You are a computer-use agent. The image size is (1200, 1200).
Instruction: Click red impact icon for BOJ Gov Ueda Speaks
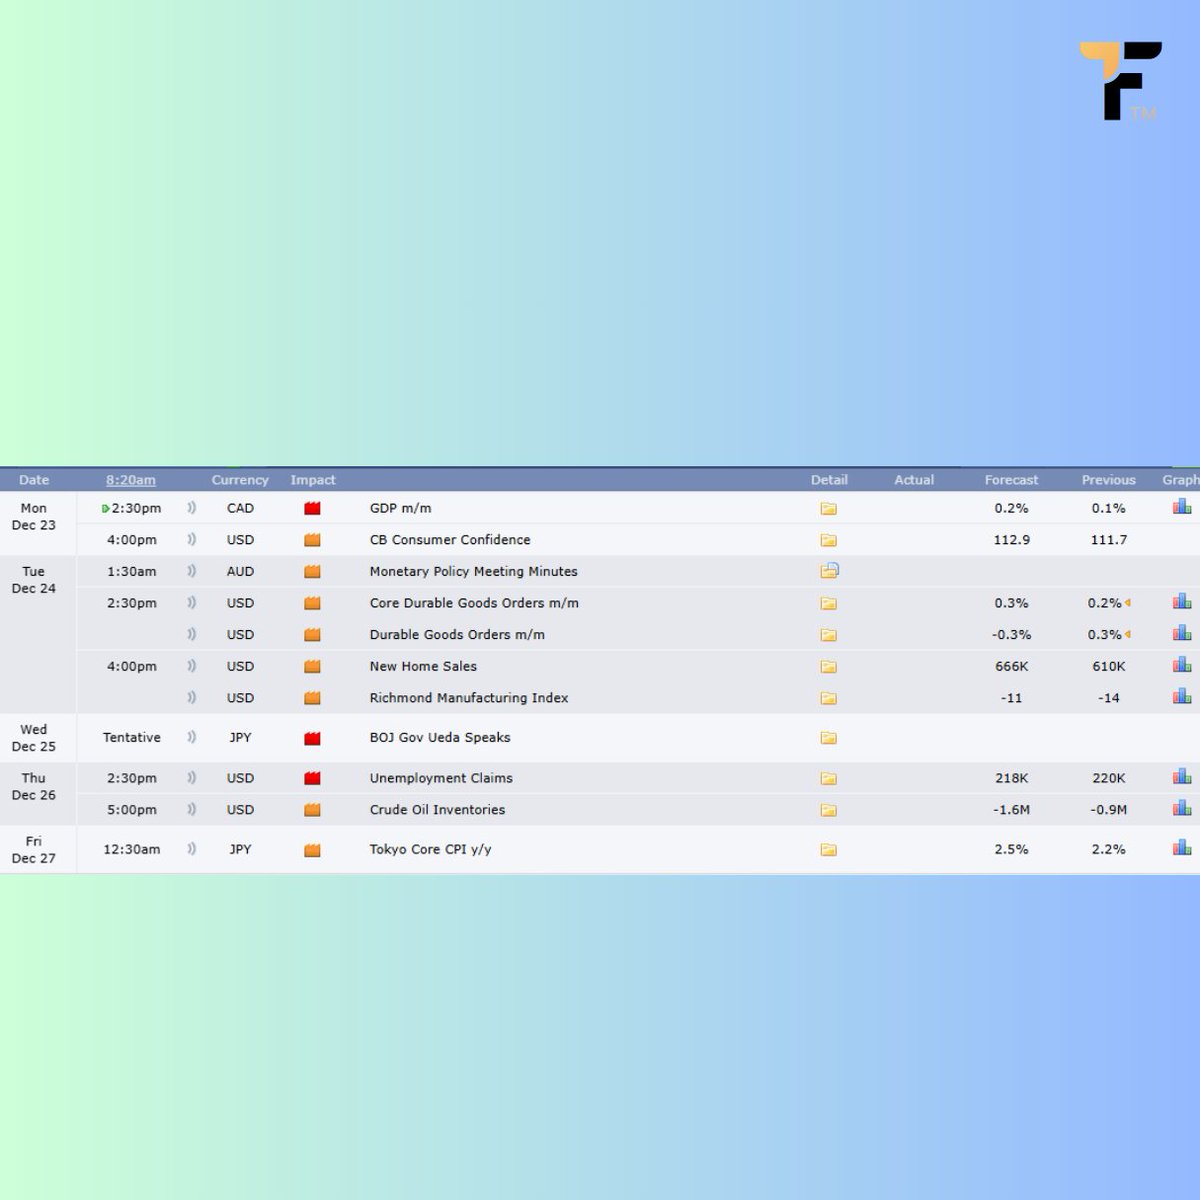click(312, 738)
